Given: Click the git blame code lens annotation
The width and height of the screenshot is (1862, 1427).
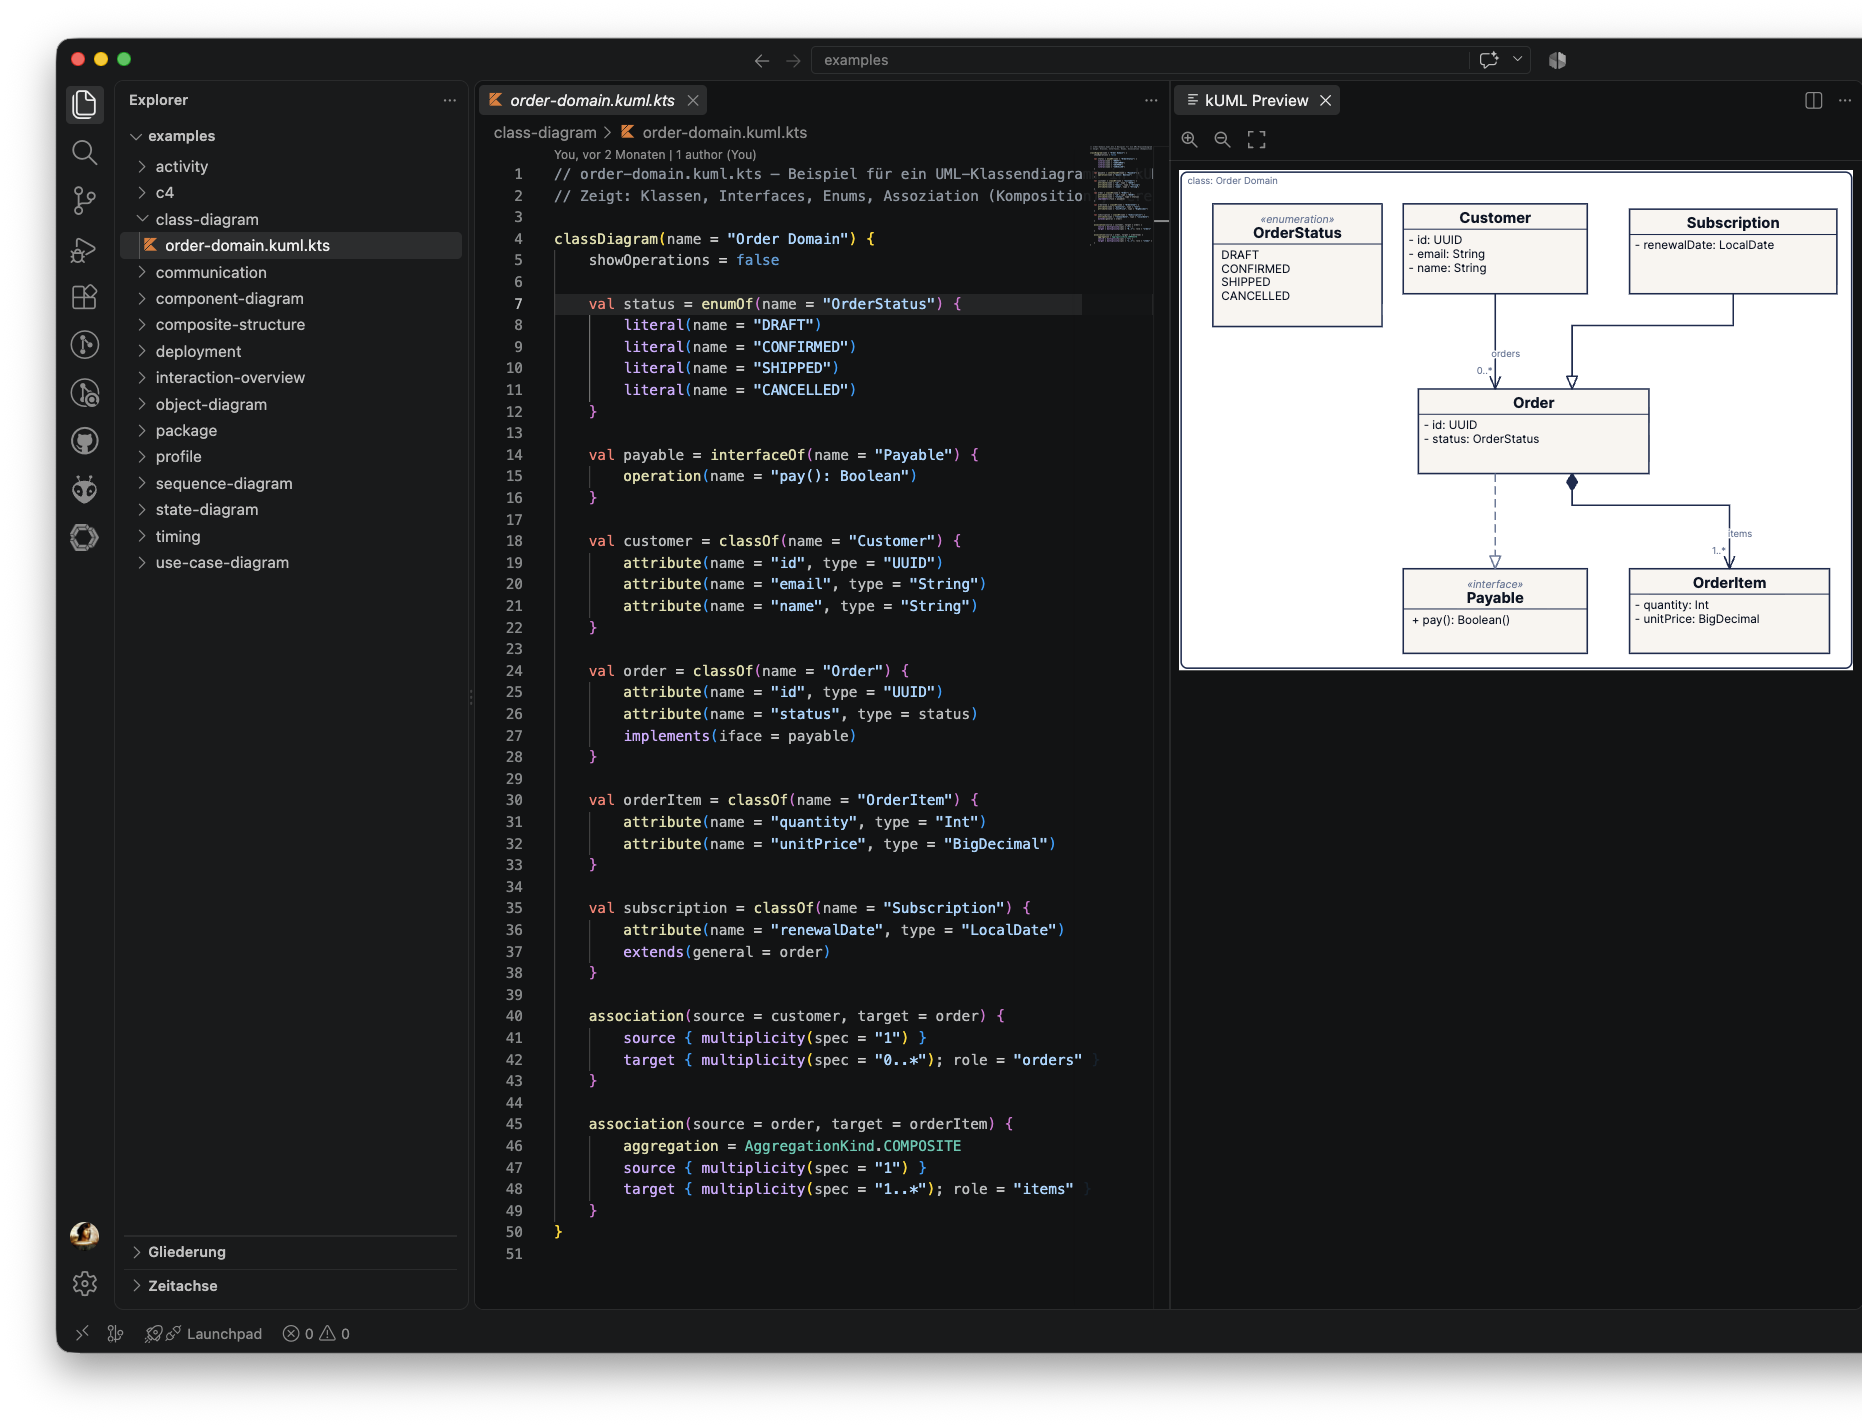Looking at the screenshot, I should click(655, 154).
